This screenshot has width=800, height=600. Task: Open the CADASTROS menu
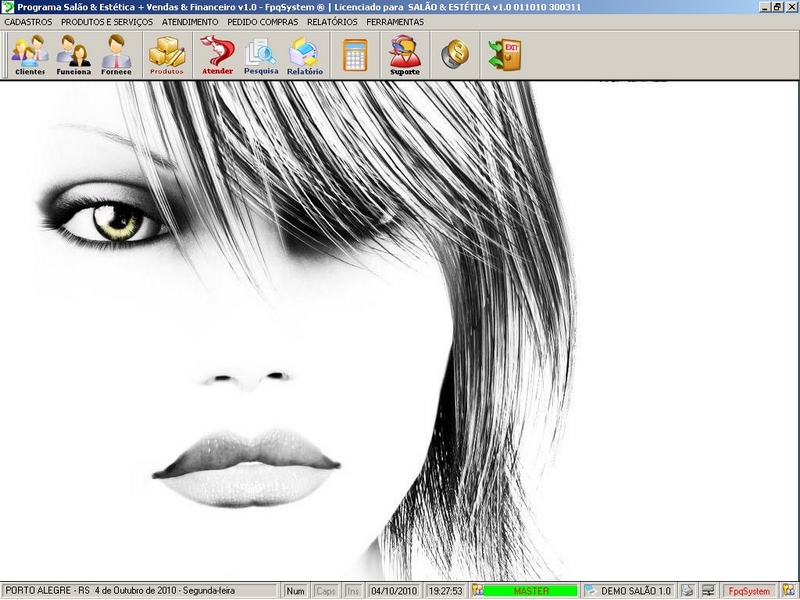(28, 22)
